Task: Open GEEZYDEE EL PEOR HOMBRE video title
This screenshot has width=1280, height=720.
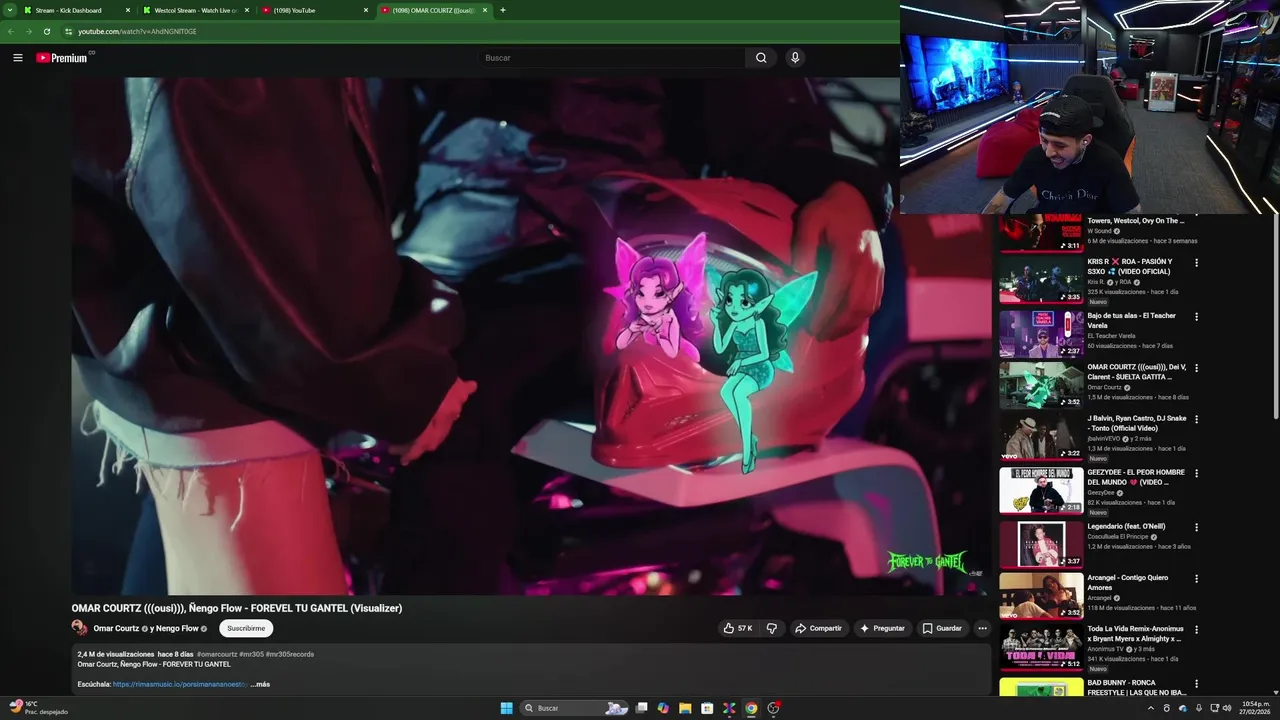Action: 1136,477
